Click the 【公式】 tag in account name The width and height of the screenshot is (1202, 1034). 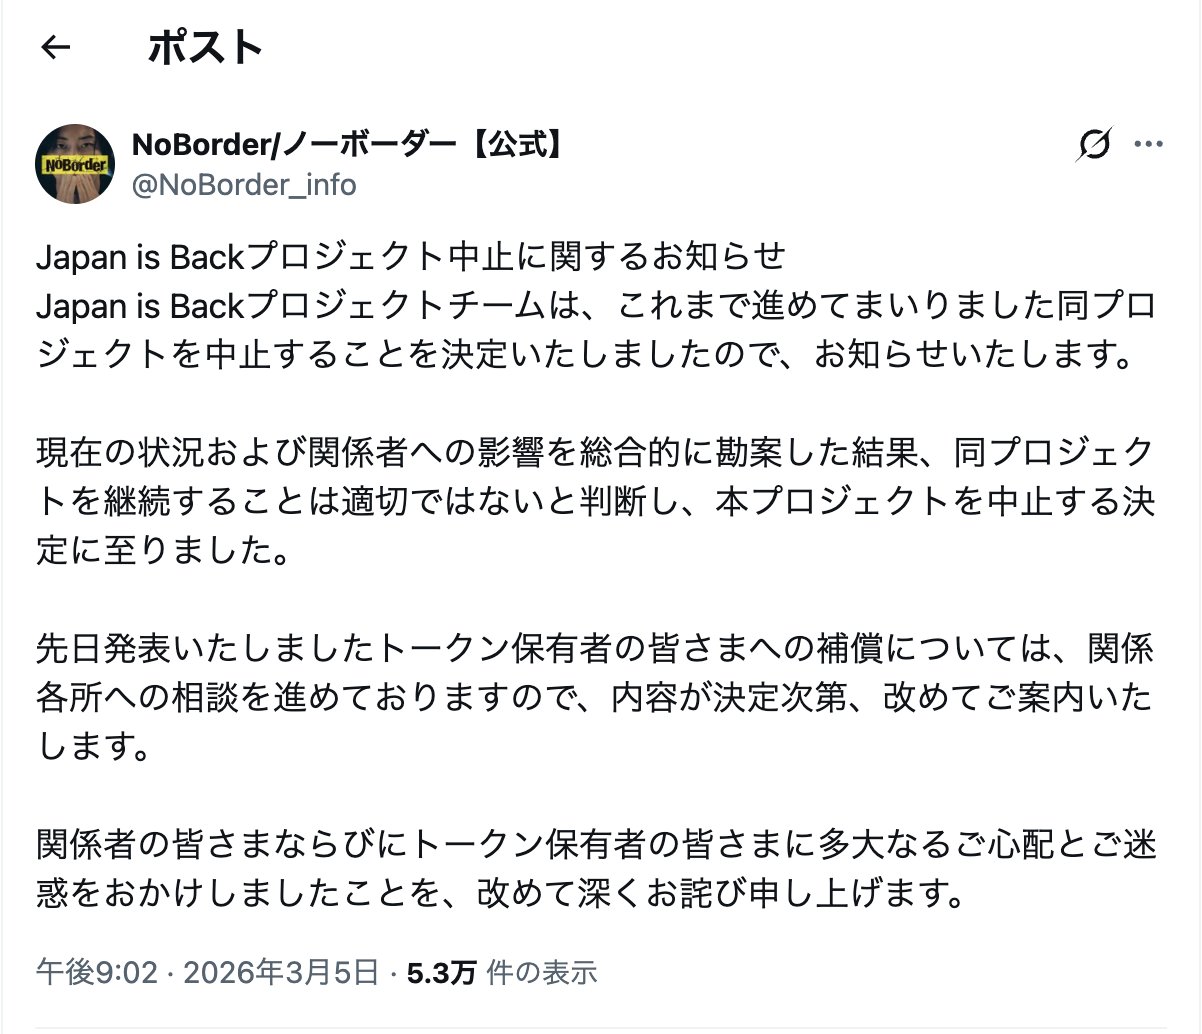(517, 145)
